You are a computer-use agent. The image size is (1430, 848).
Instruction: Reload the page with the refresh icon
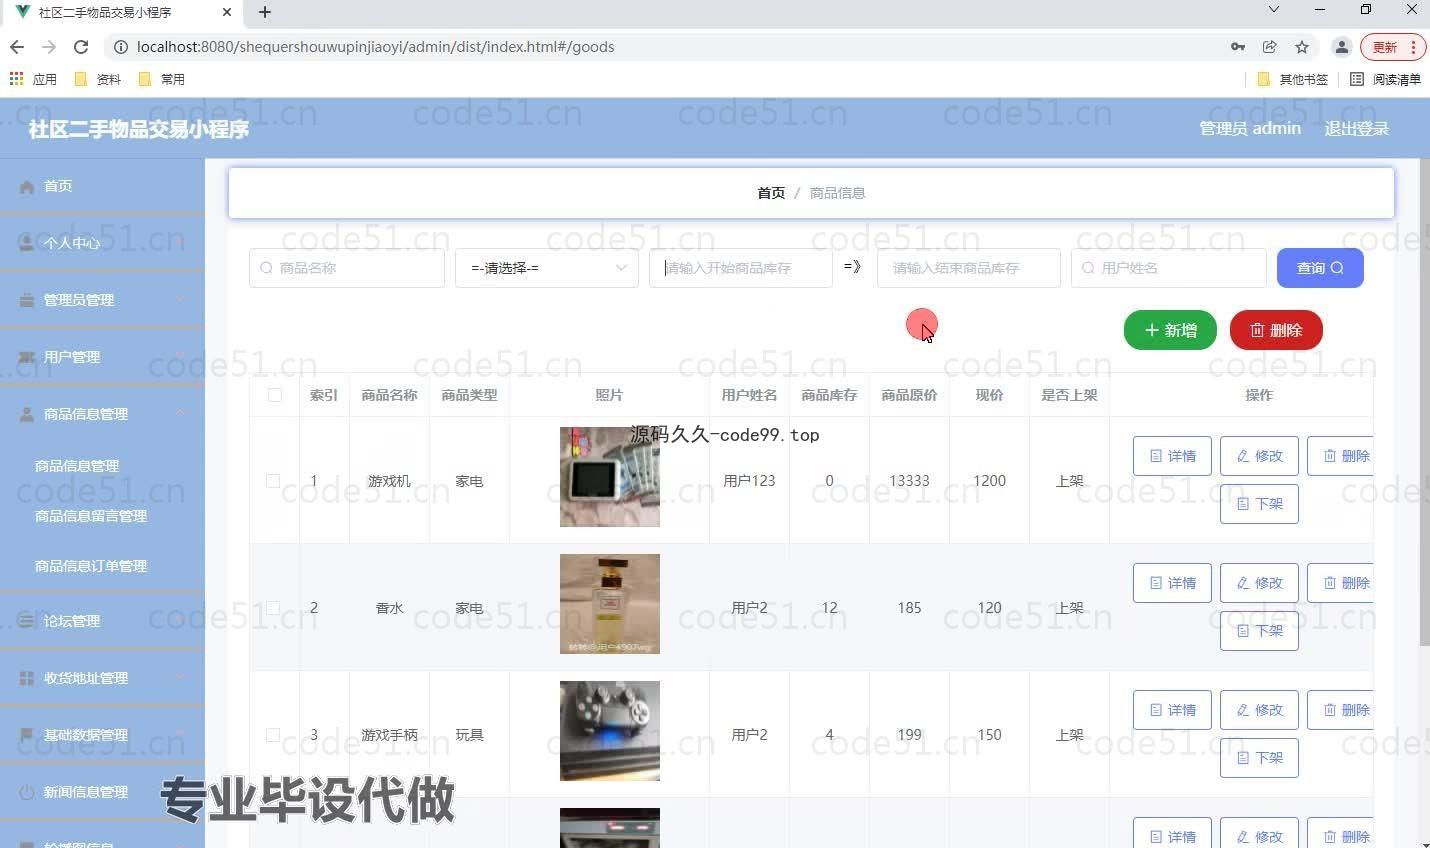click(81, 47)
